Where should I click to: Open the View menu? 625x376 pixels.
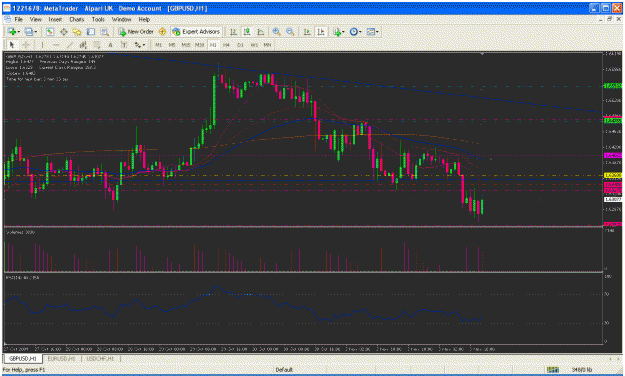(35, 19)
